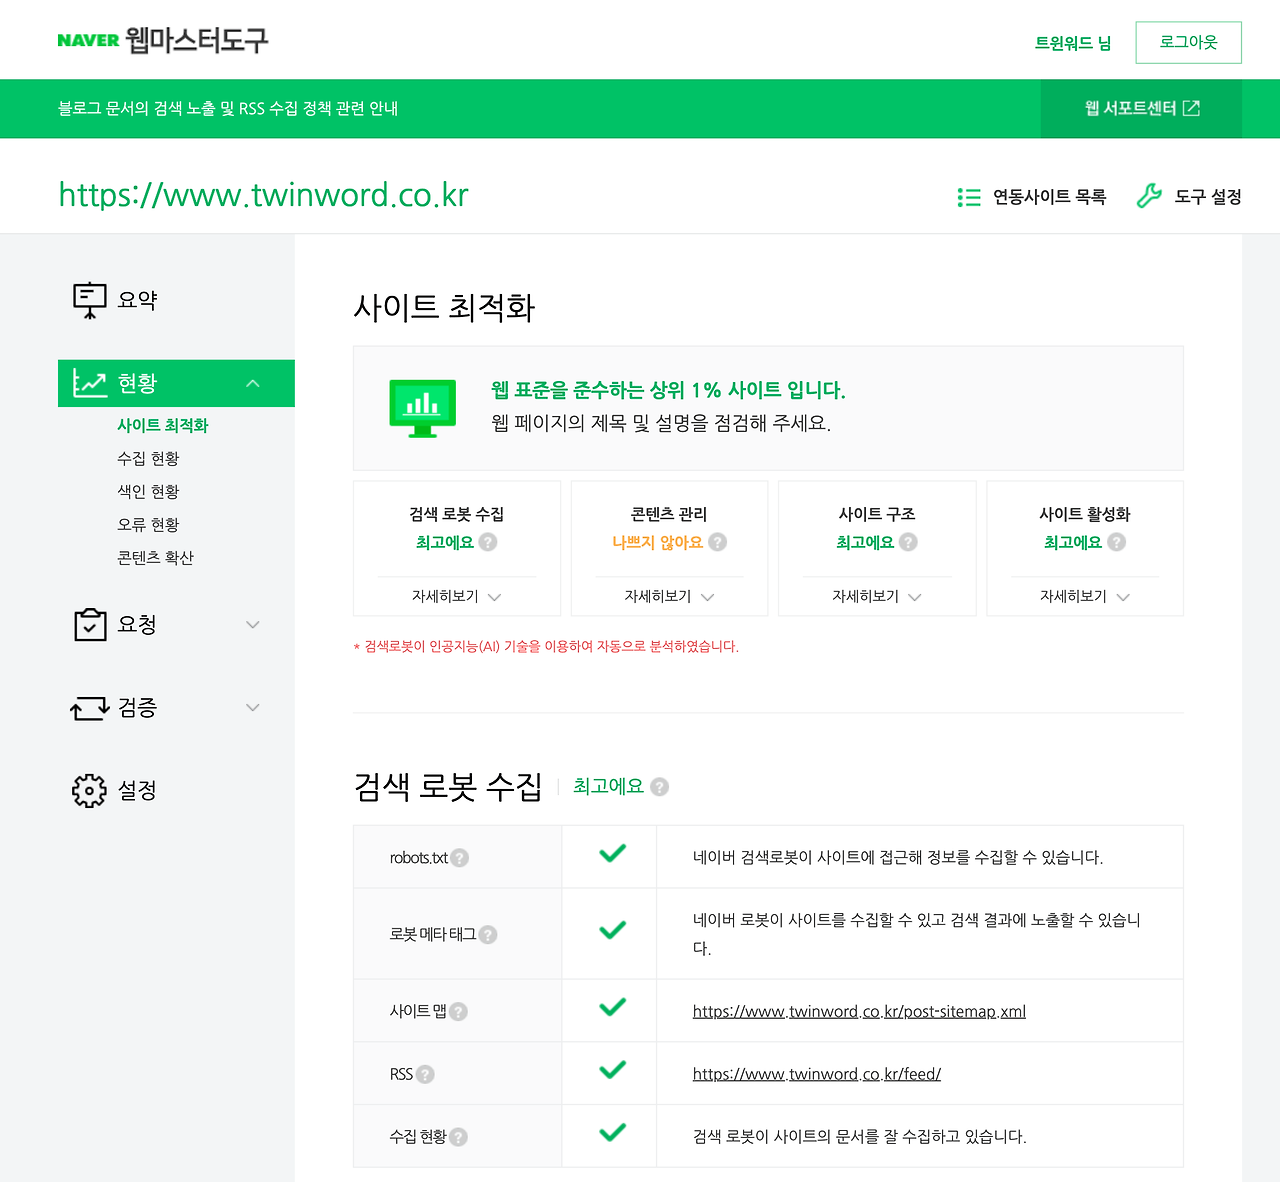
Task: Open the 요청 request icon in the sidebar
Action: coord(89,623)
